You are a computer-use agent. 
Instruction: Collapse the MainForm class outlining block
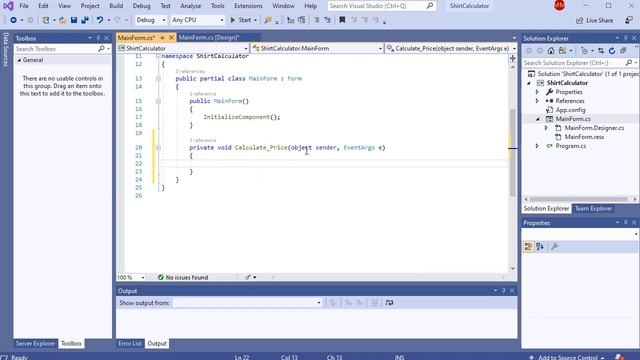pos(158,78)
